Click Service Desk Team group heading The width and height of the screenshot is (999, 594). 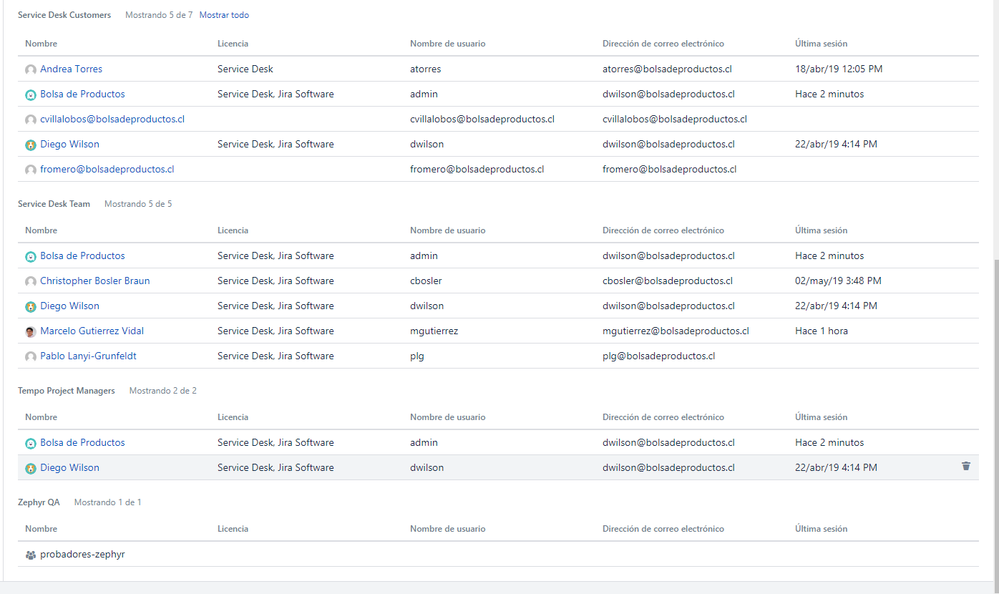(54, 204)
